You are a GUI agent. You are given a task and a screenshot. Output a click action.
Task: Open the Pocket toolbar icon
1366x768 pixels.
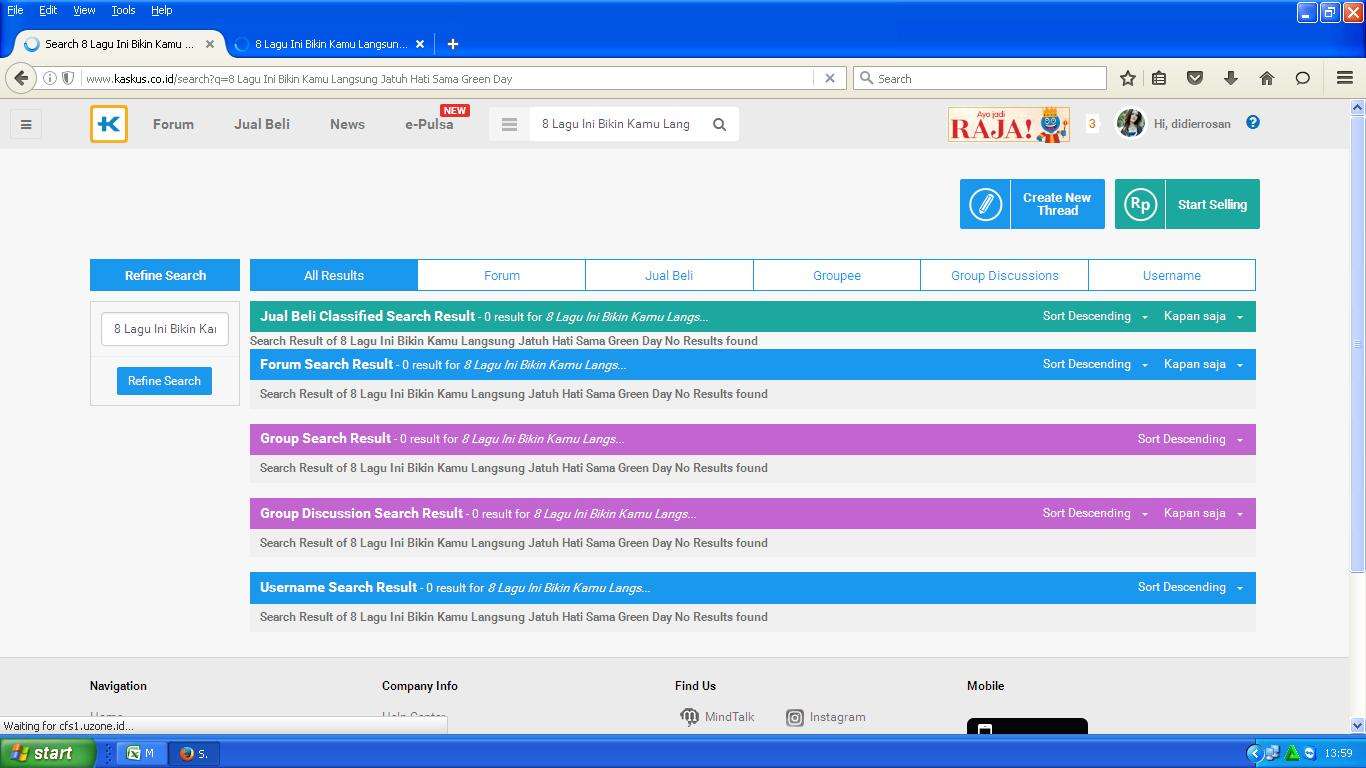1194,78
